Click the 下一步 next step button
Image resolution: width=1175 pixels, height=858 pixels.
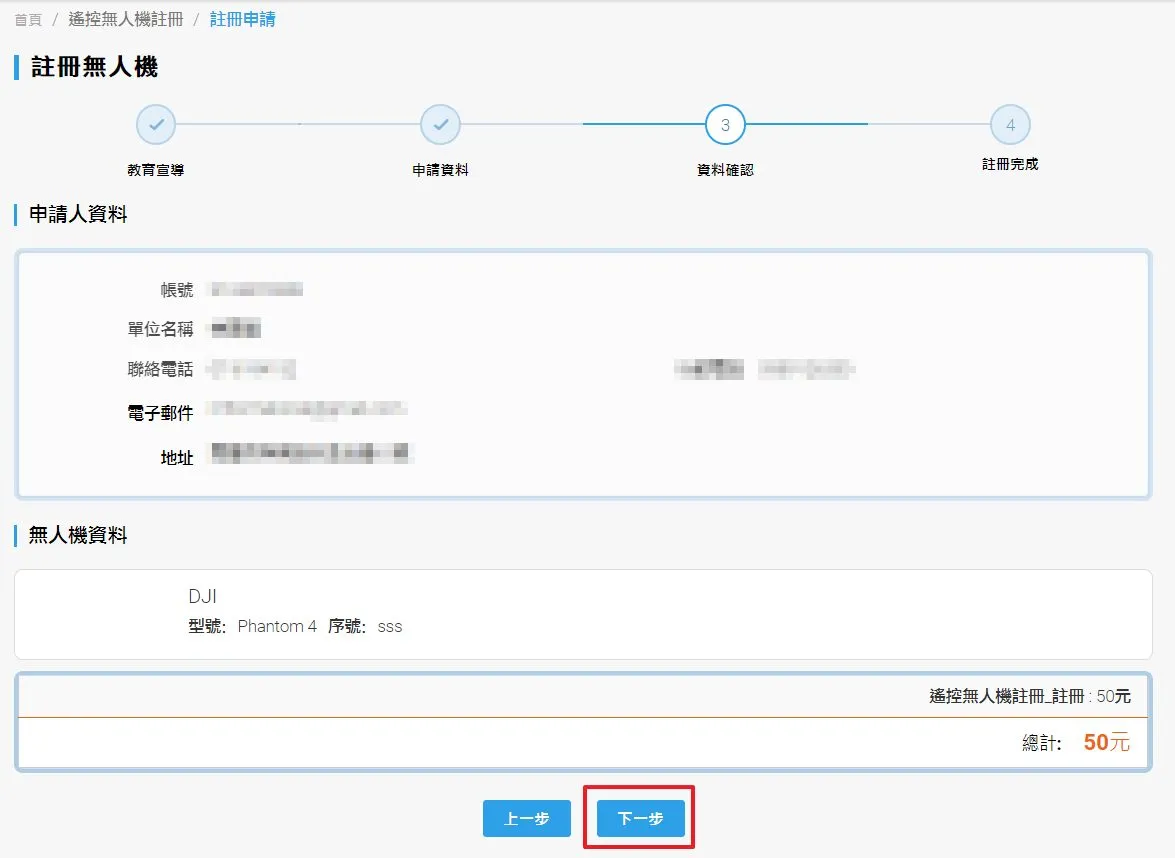coord(641,818)
